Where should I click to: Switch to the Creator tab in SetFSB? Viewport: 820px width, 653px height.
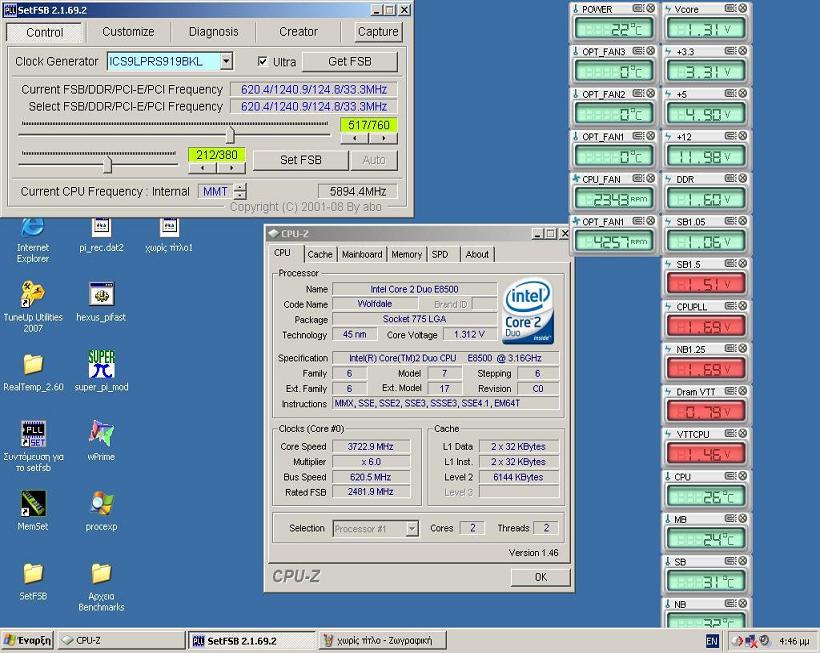[x=298, y=32]
